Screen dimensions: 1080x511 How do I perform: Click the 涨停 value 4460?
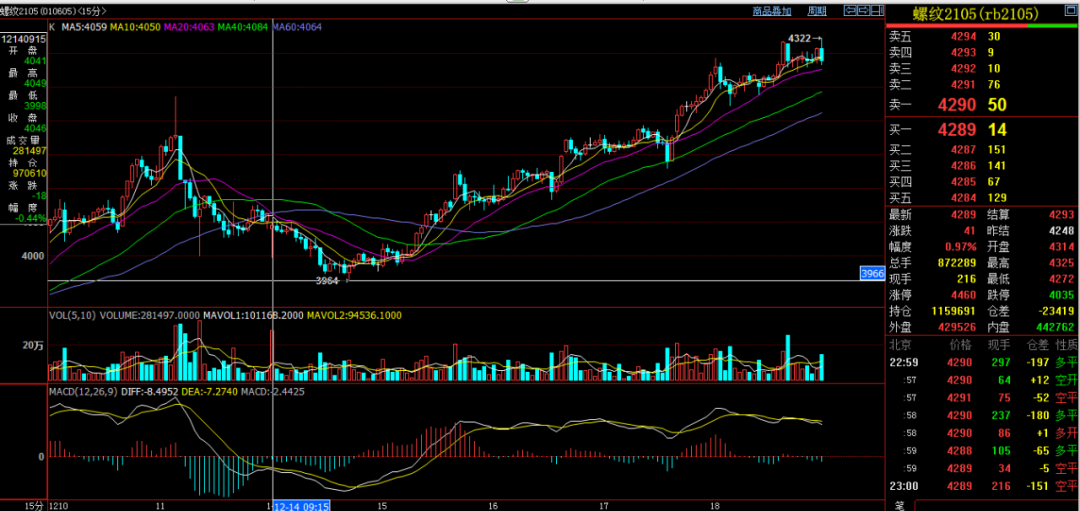pos(965,295)
